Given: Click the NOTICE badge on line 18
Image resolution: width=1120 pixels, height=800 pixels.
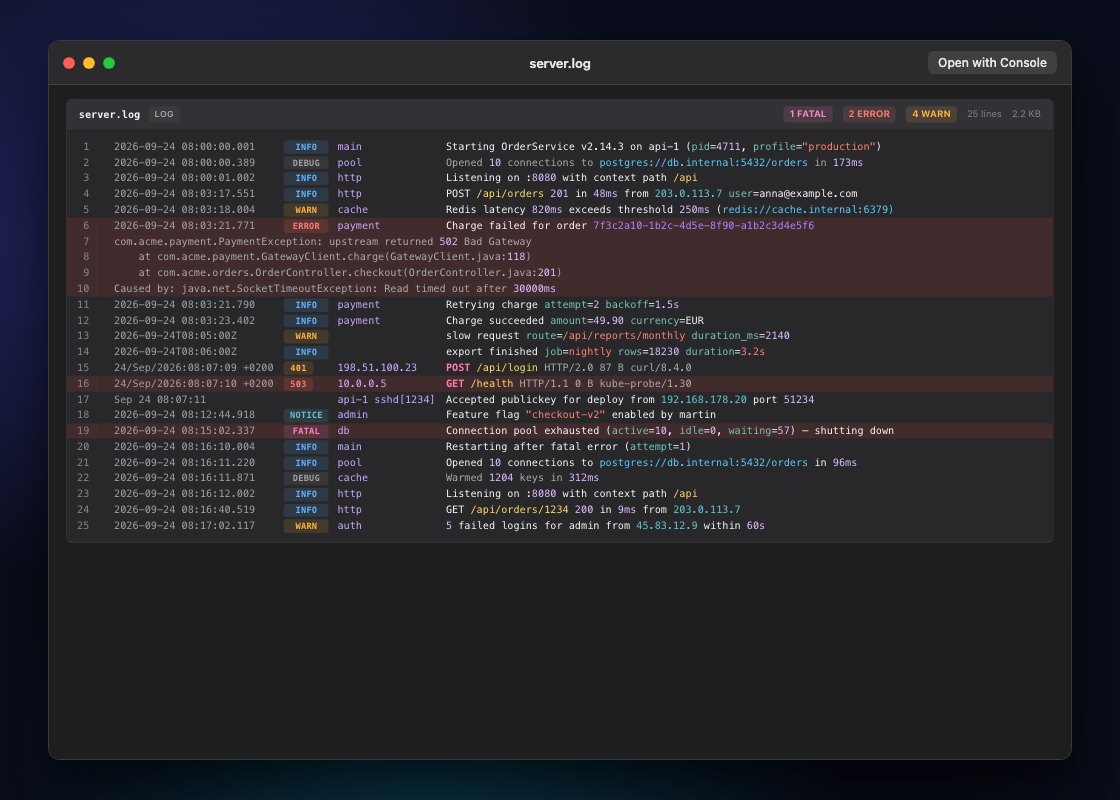Looking at the screenshot, I should (306, 415).
